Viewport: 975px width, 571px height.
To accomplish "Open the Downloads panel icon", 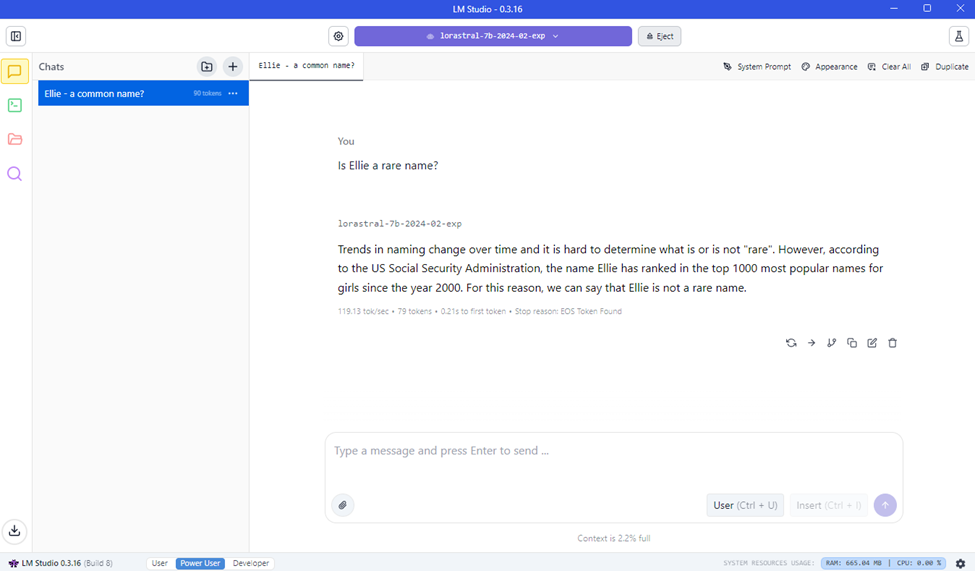I will click(x=15, y=531).
